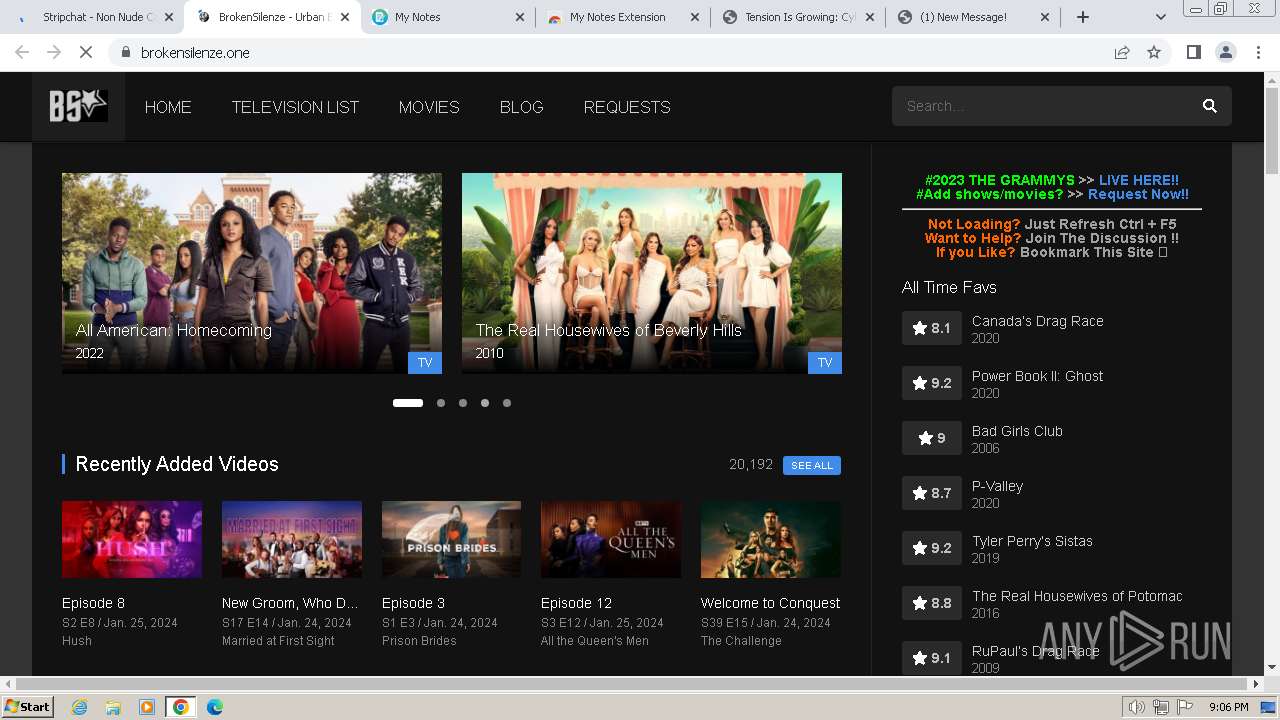
Task: Switch to the New Message tab
Action: [973, 17]
